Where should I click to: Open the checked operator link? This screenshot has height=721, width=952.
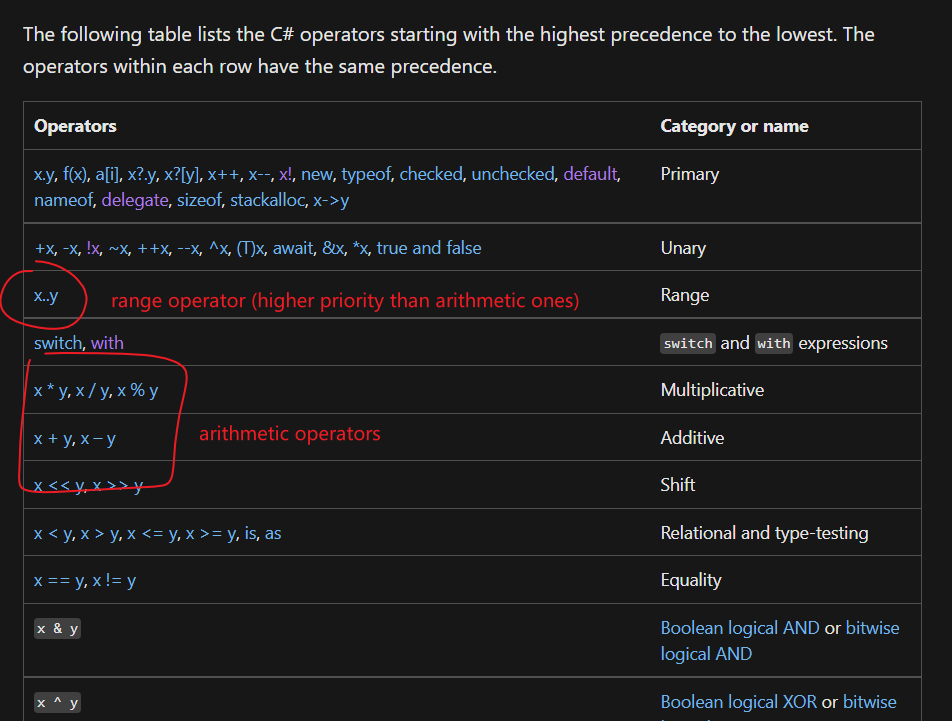pos(431,175)
